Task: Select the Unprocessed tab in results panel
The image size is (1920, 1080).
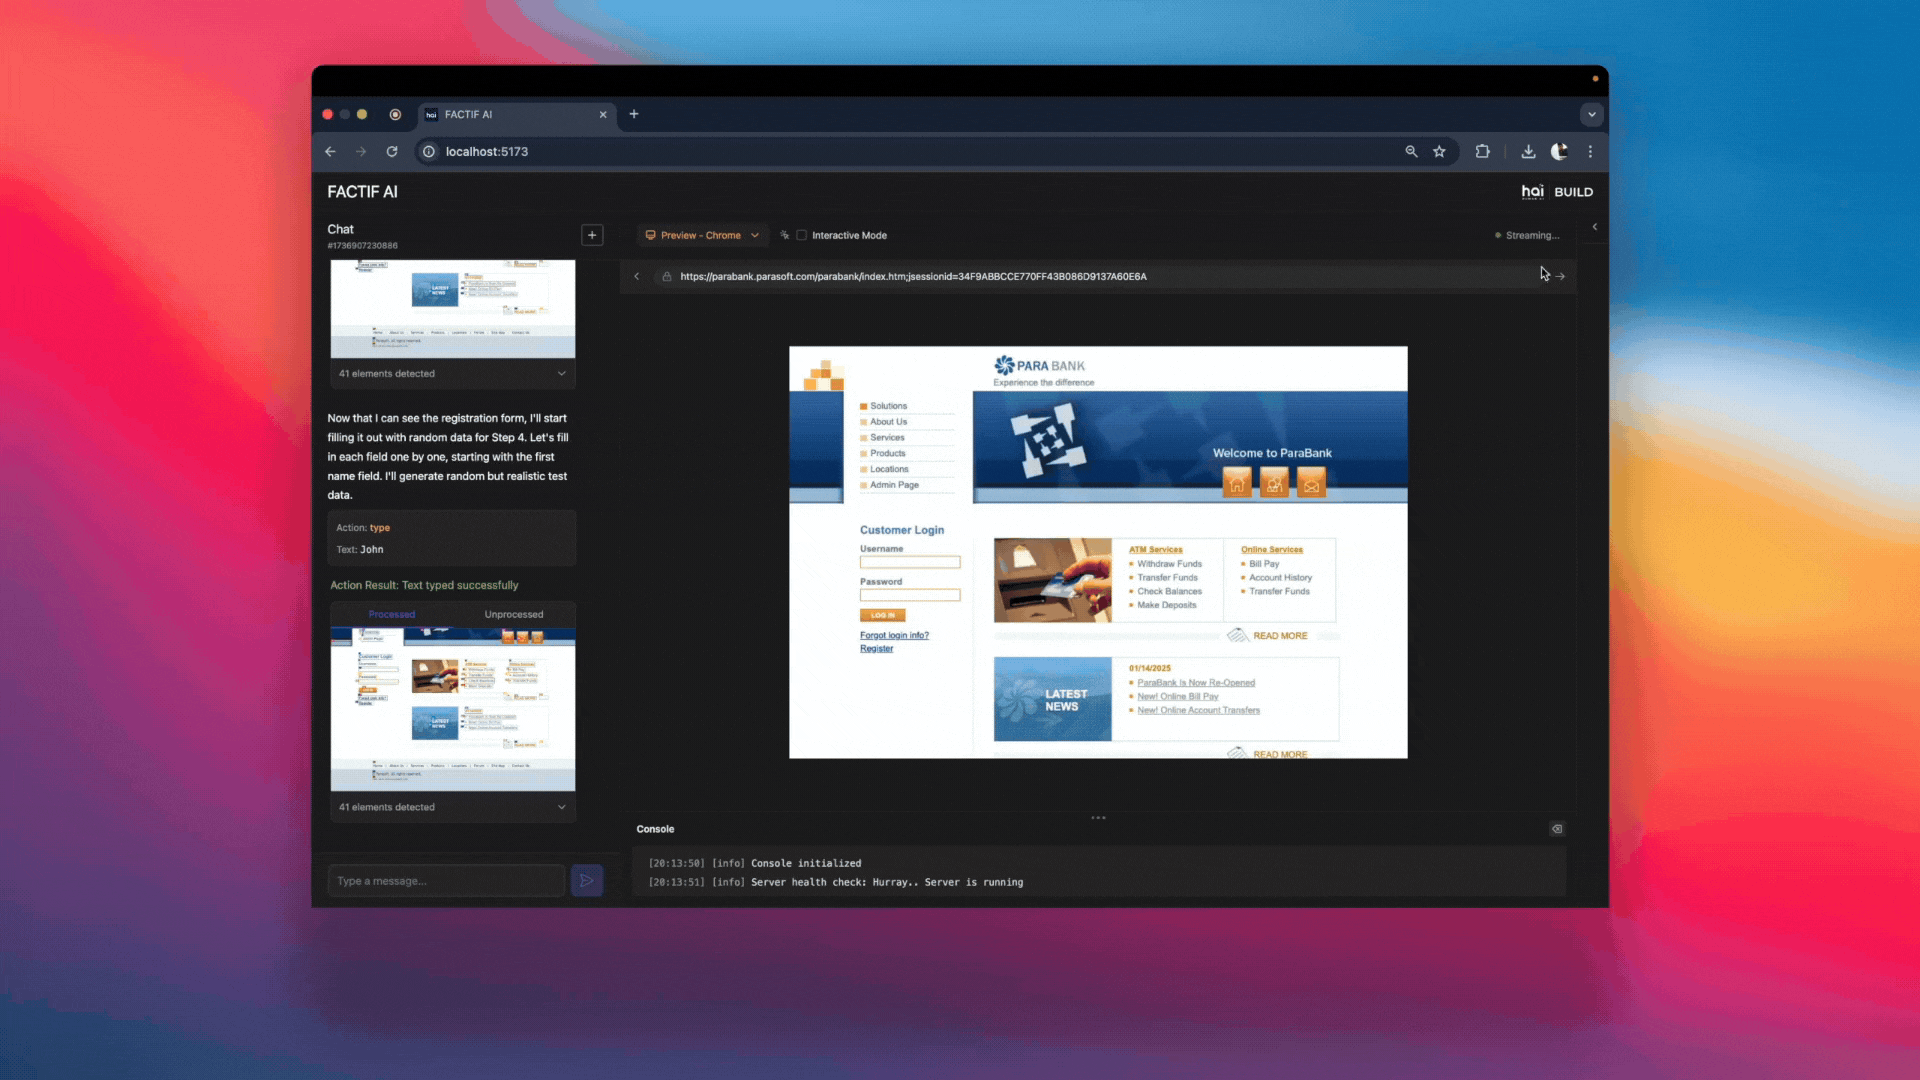Action: coord(513,613)
